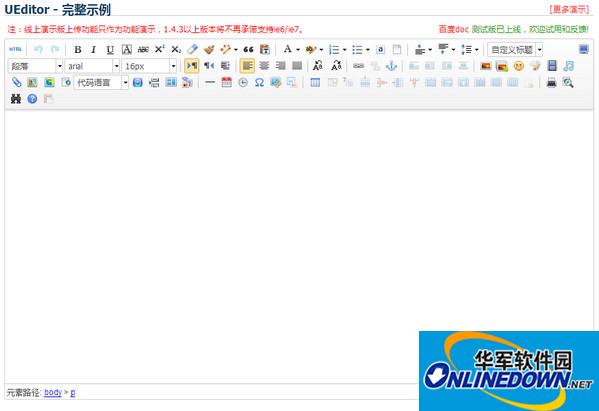Click the redo arrow icon
Image resolution: width=599 pixels, height=411 pixels.
(55, 49)
